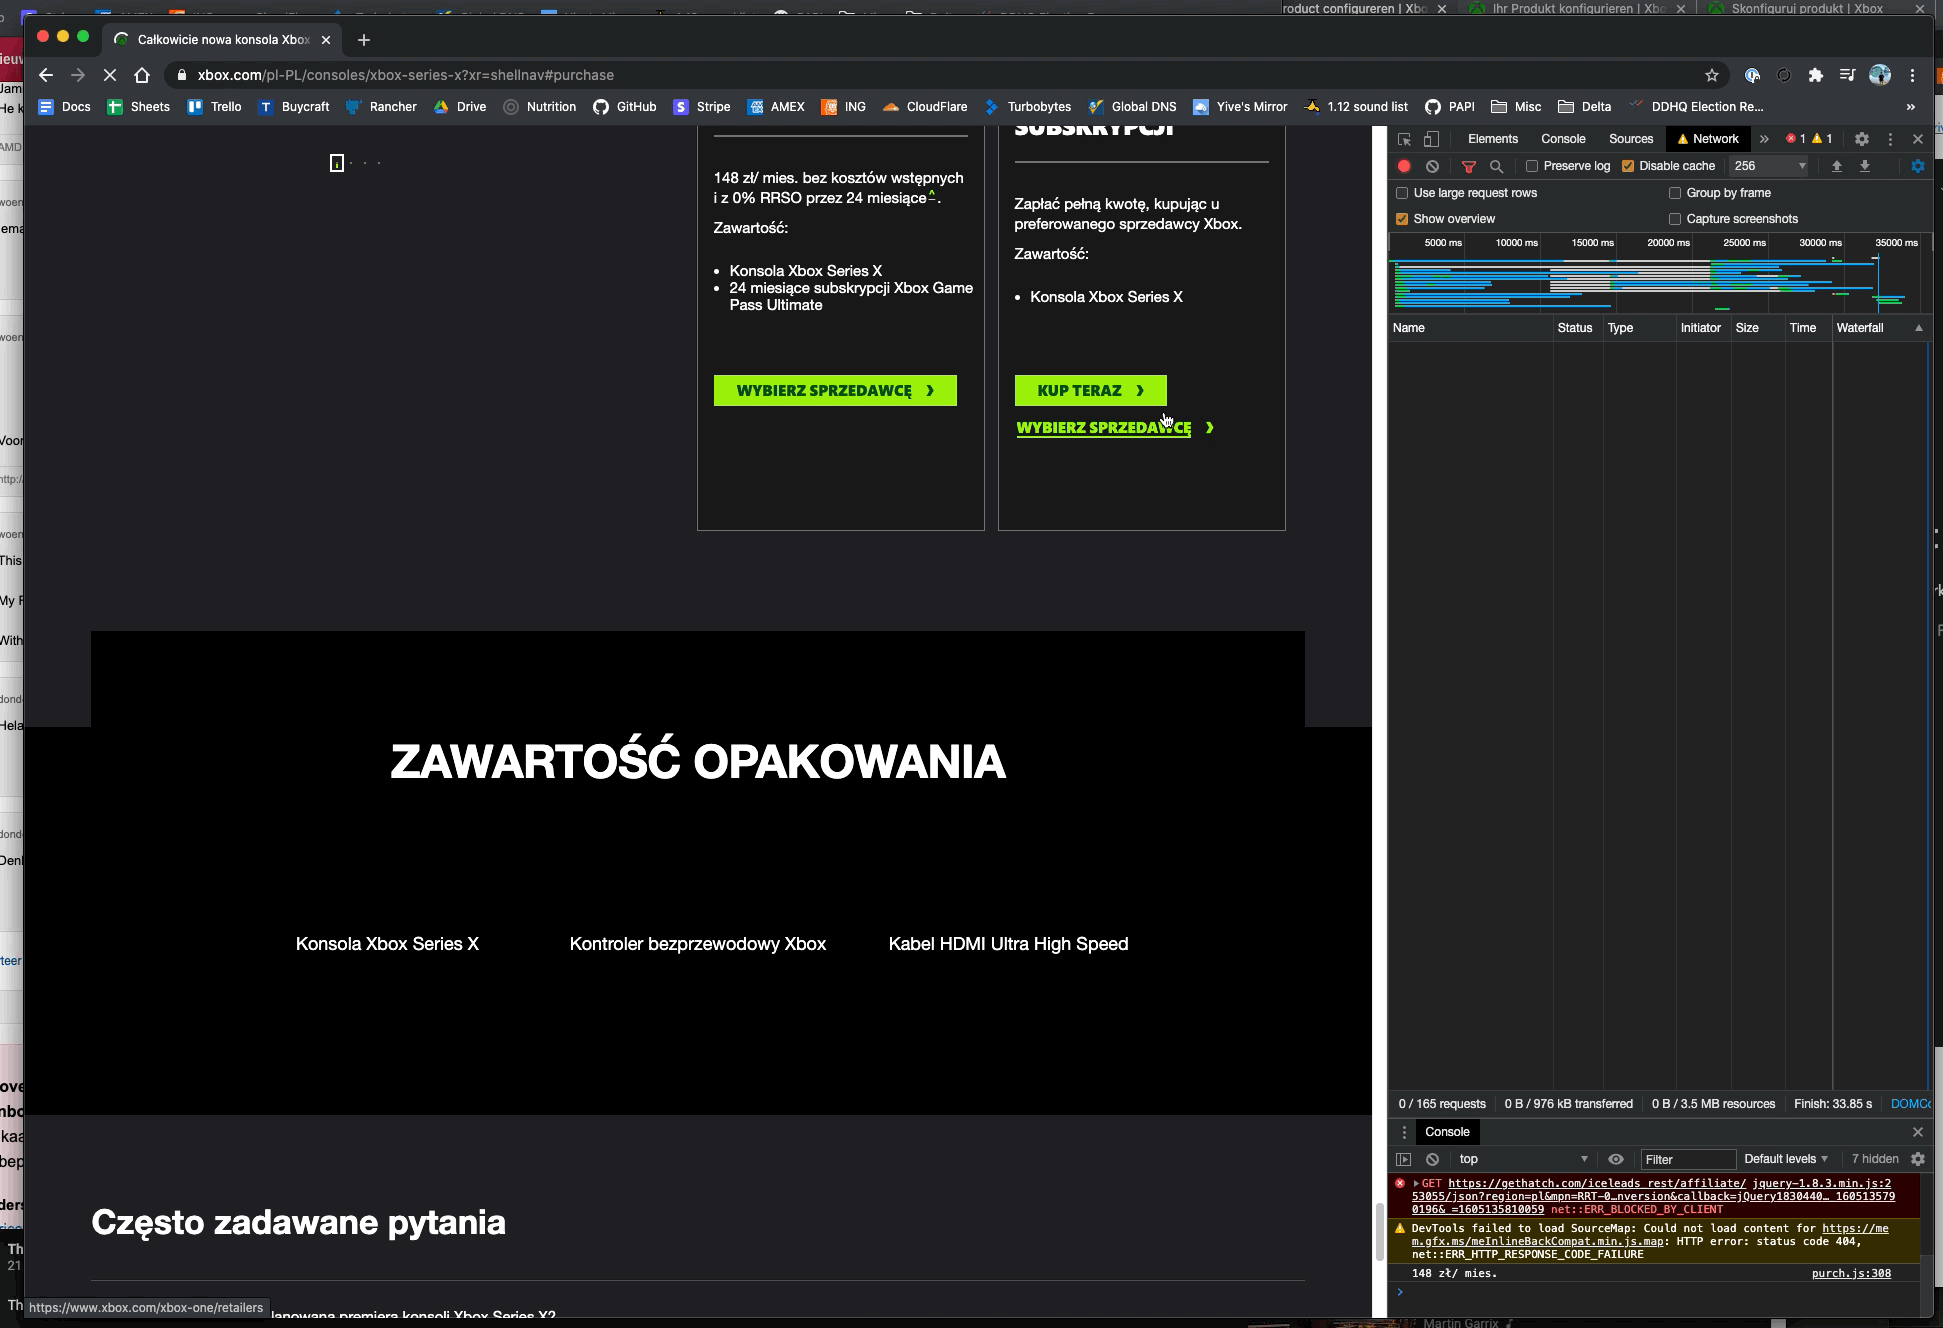Open the Misc bookmarks folder
Screen dimensions: 1943x1328
(x=1516, y=107)
